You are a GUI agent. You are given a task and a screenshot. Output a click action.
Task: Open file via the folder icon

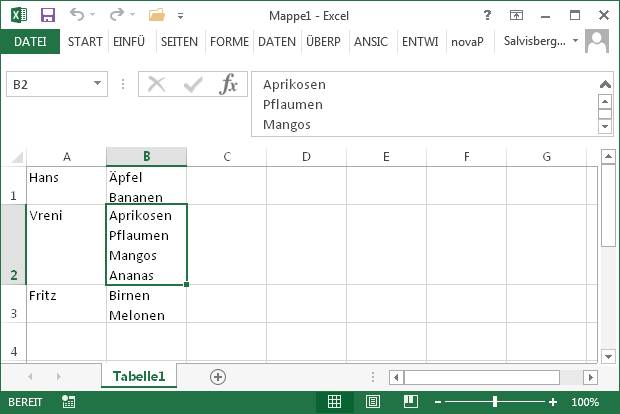click(157, 15)
